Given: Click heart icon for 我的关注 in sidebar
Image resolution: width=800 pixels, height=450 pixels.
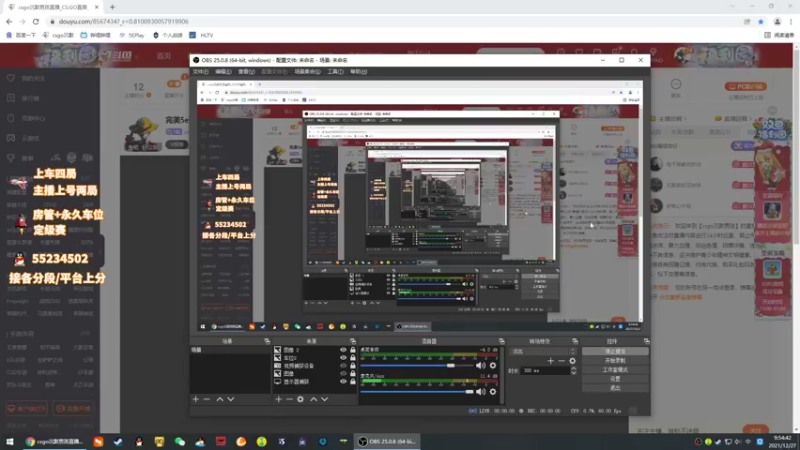Looking at the screenshot, I should 11,78.
